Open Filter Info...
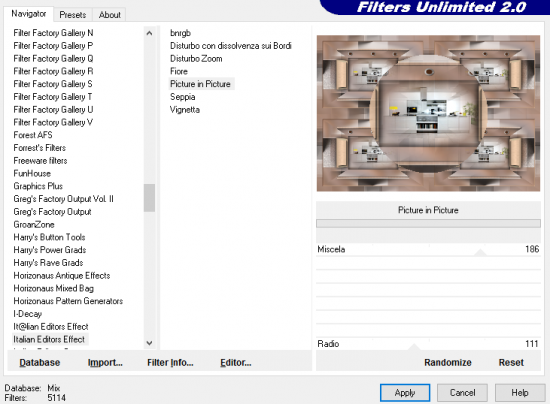Viewport: 550px width, 404px height. (x=170, y=362)
